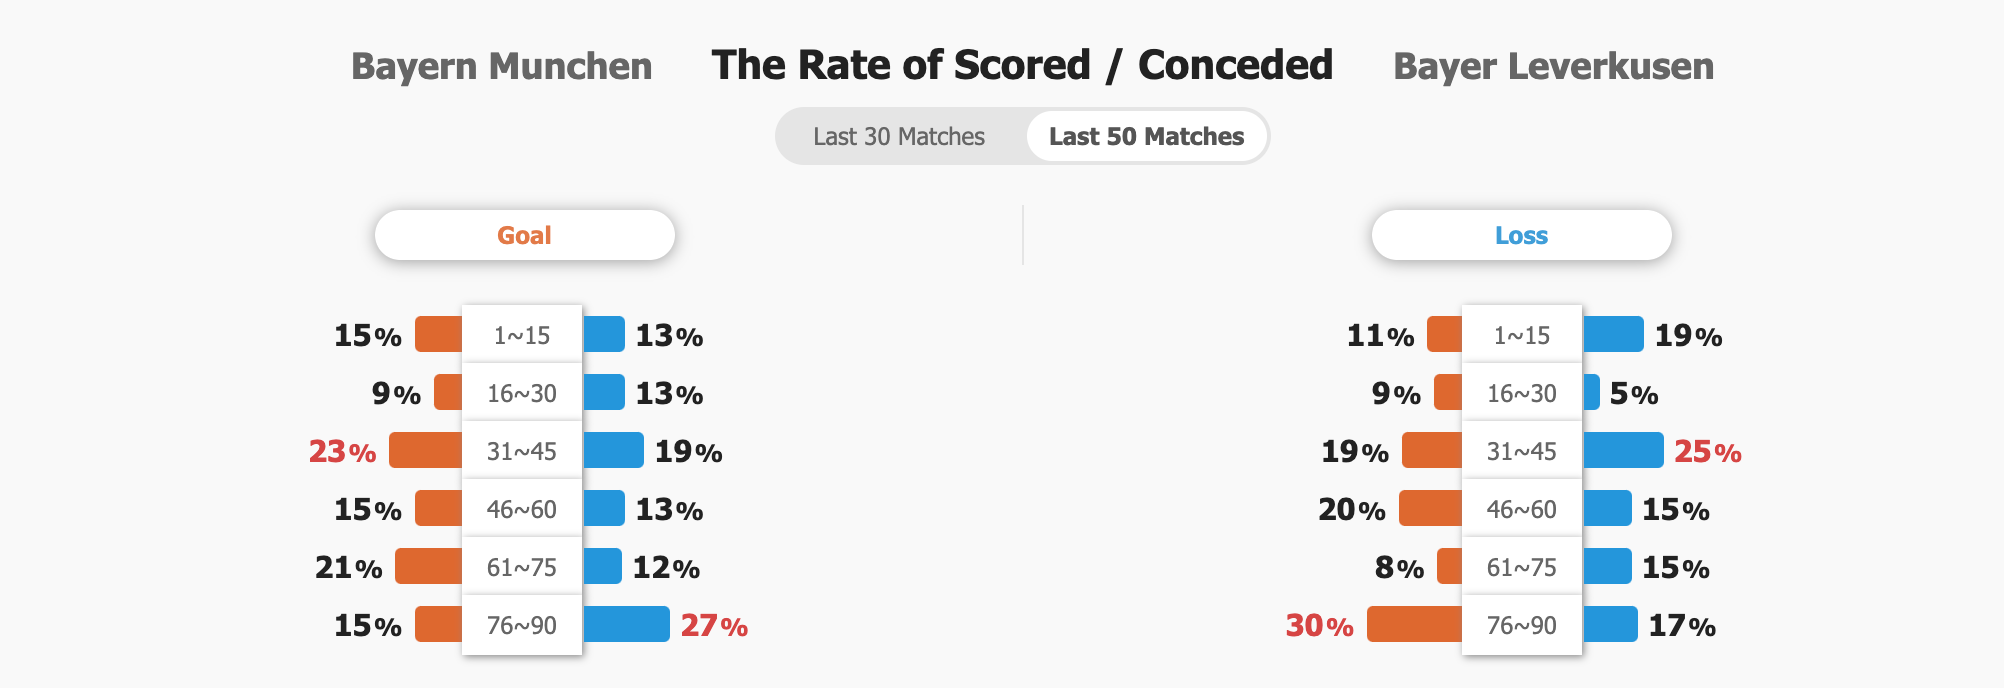Click the Goal 1~15 minute label
Image resolution: width=2004 pixels, height=688 pixels.
(522, 335)
